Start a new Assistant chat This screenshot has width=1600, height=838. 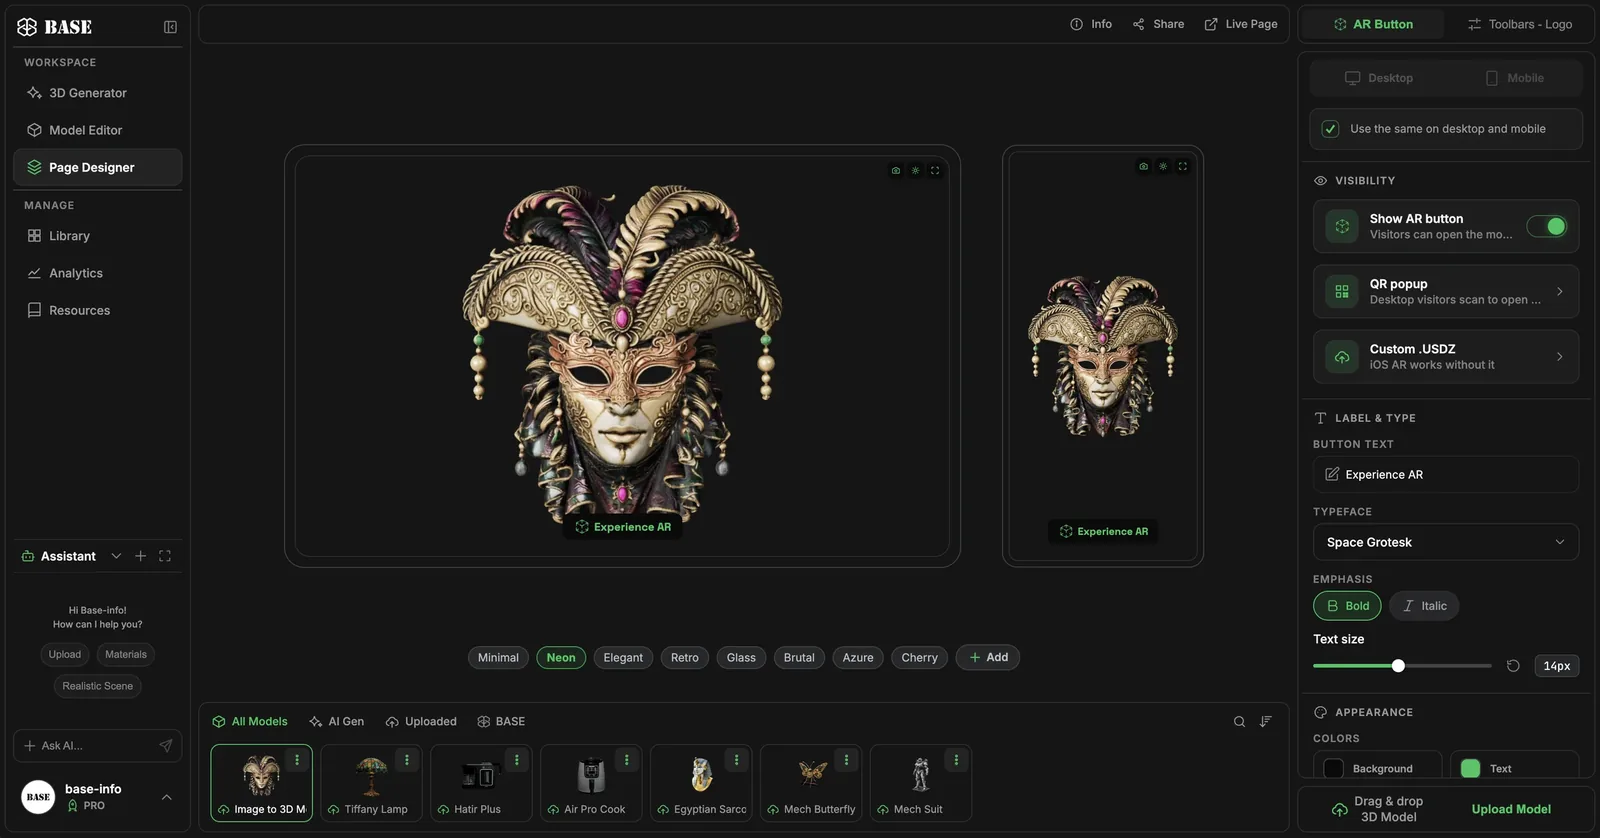141,556
